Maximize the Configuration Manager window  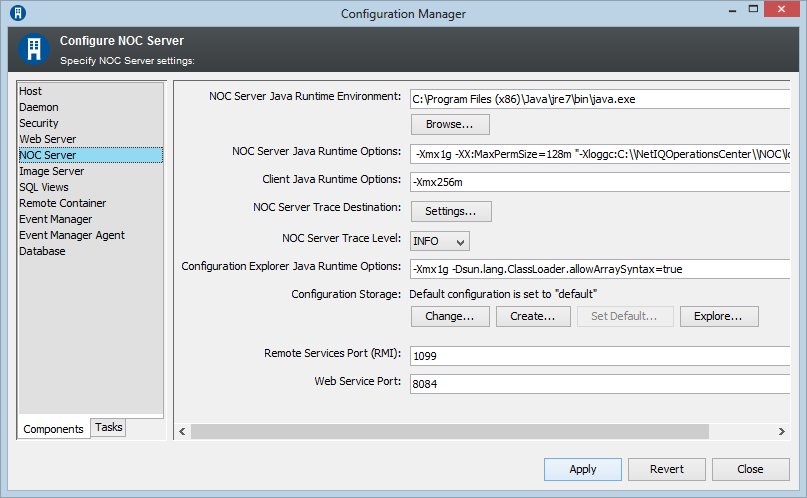click(x=753, y=9)
